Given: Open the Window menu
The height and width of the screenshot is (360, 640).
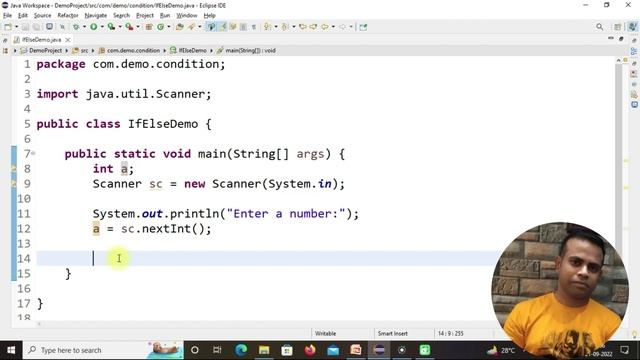Looking at the screenshot, I should (187, 16).
